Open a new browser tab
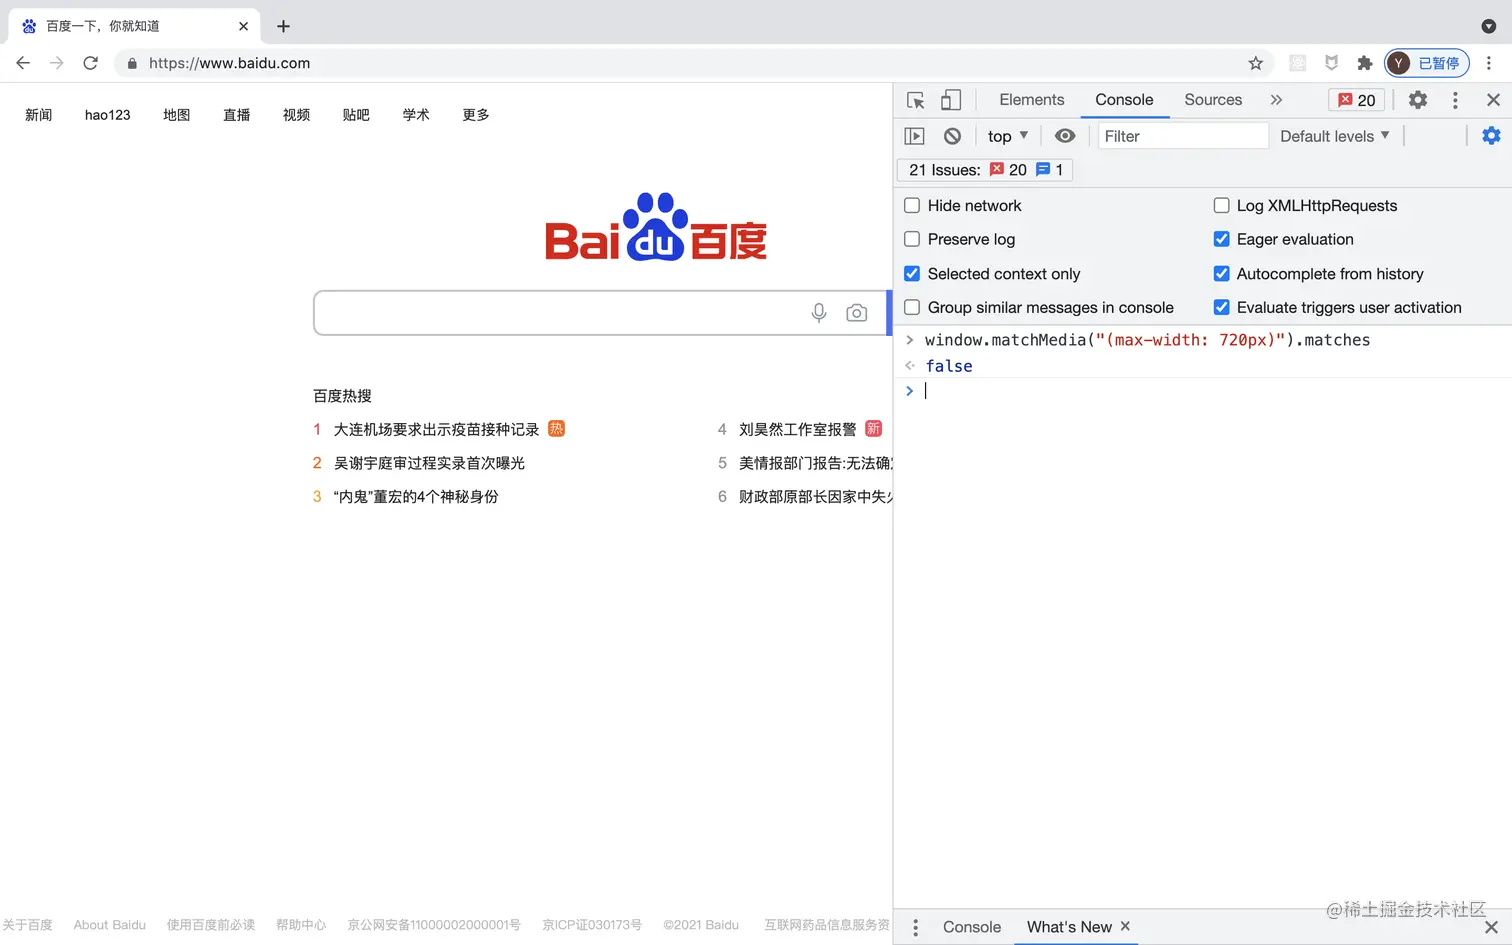 (283, 26)
